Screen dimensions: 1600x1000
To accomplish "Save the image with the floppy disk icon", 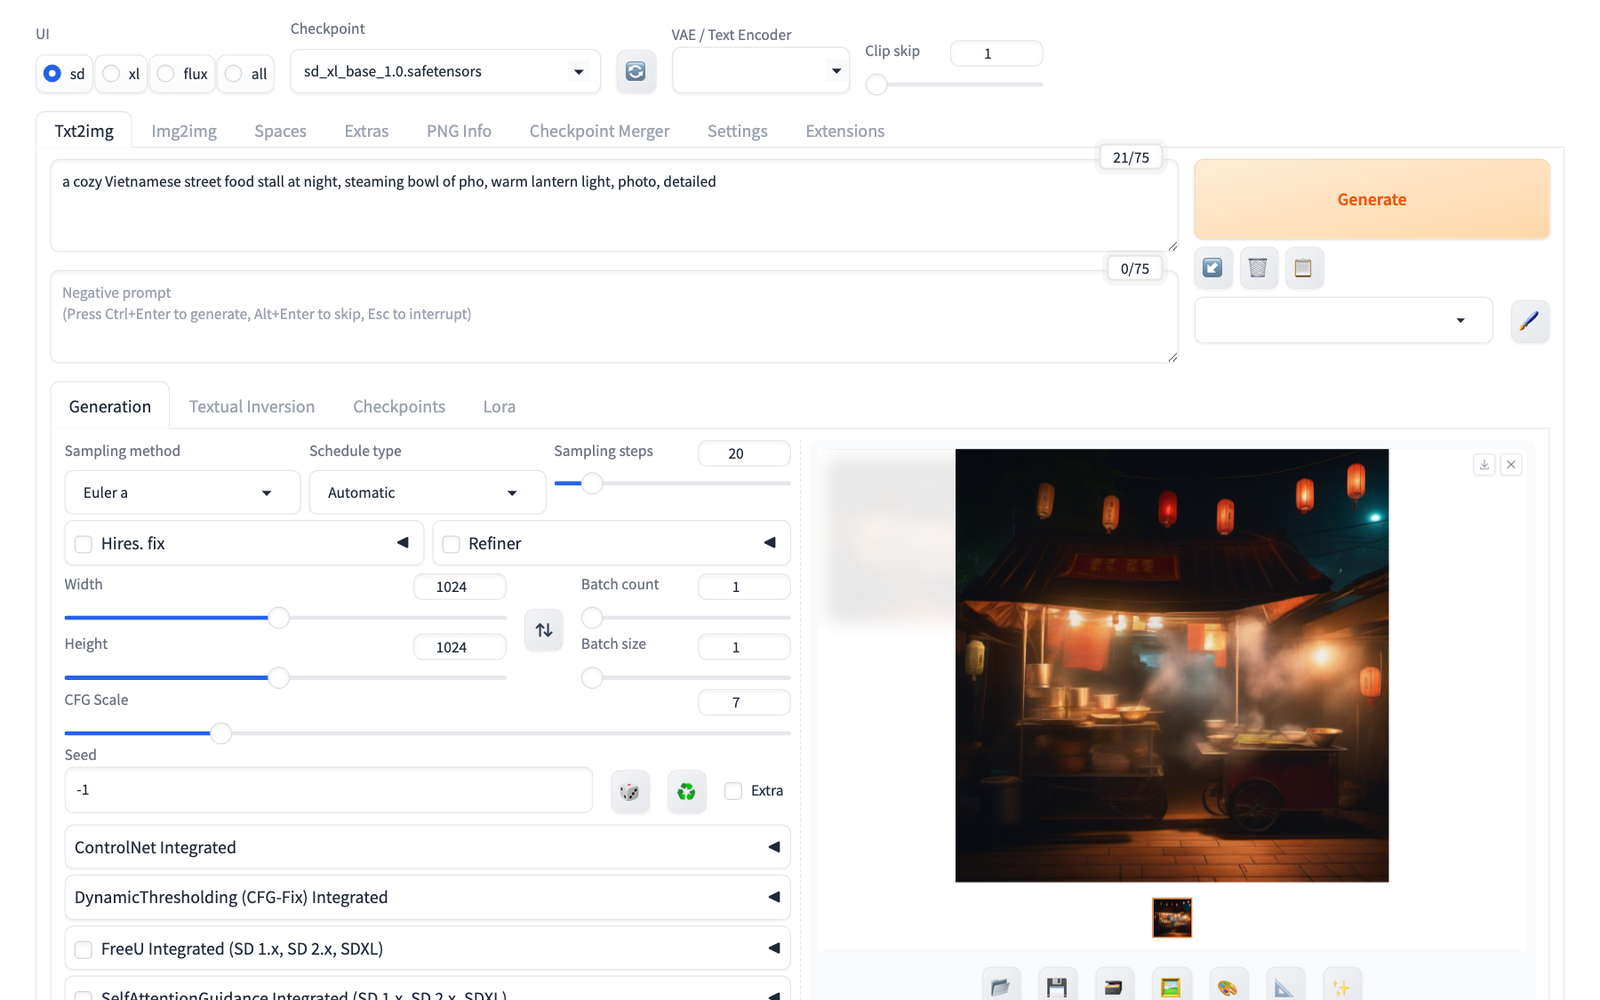I will (x=1057, y=986).
